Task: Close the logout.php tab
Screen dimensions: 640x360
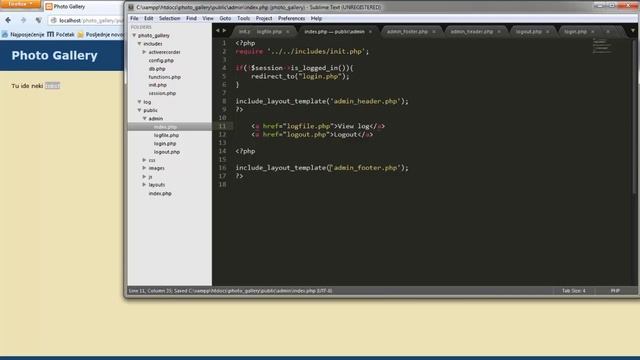Action: (547, 32)
